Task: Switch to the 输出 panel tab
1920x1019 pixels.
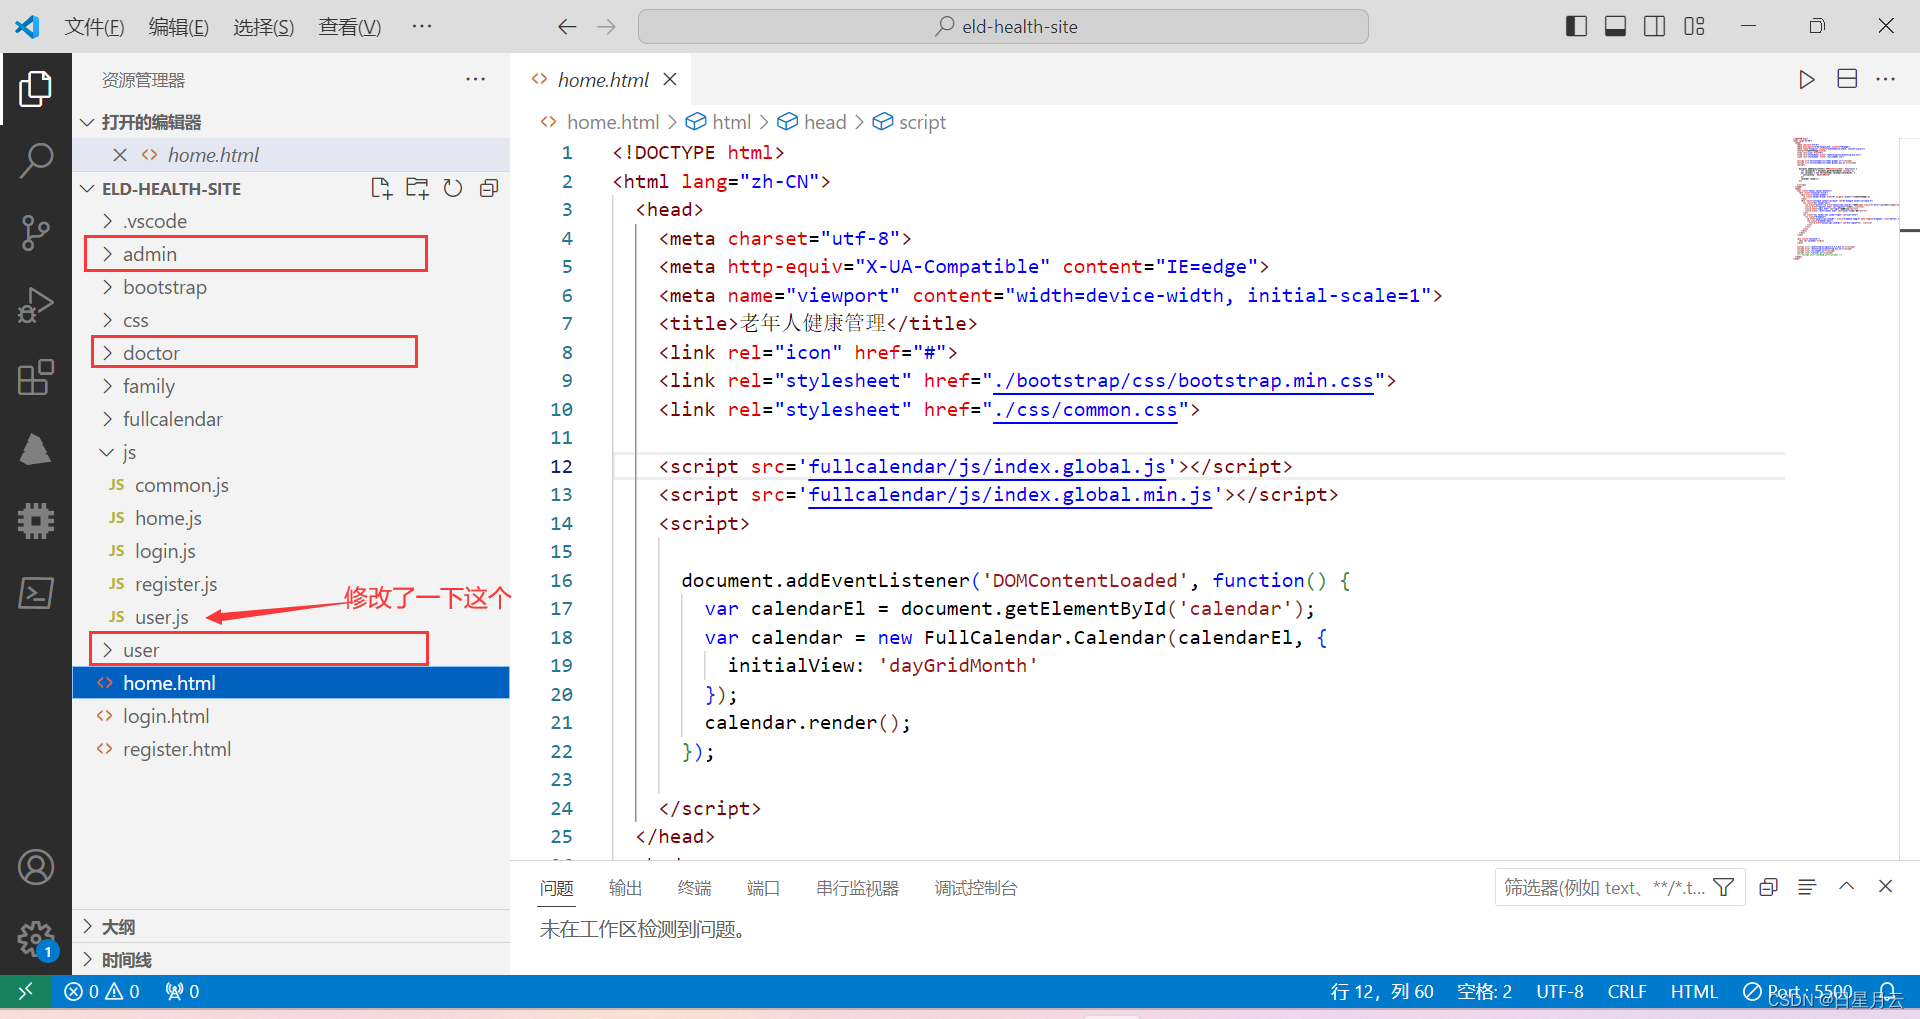Action: (625, 888)
